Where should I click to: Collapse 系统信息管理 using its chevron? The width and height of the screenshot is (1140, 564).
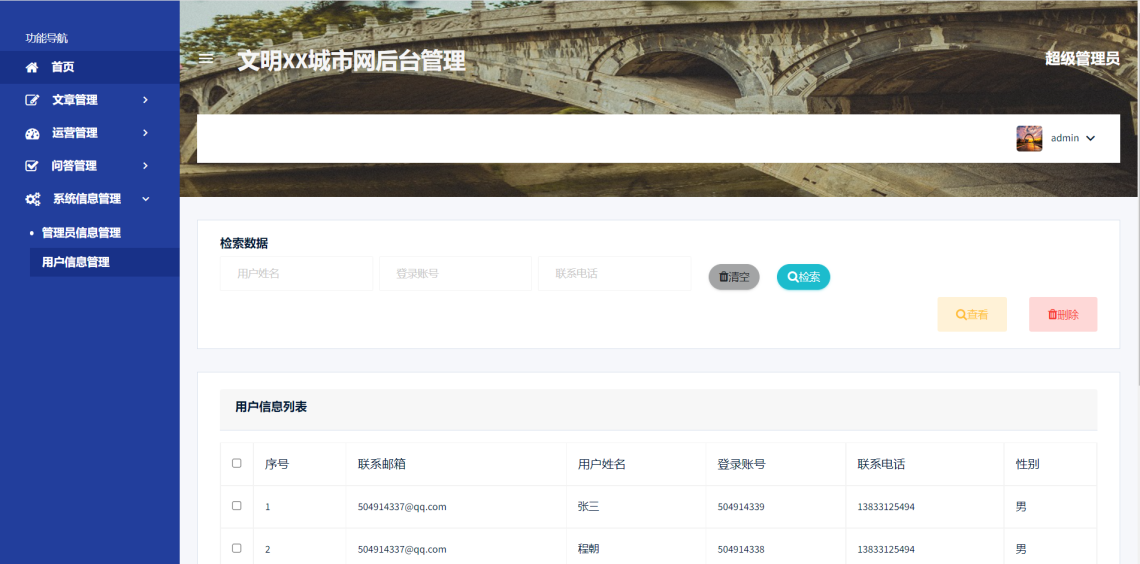pyautogui.click(x=145, y=198)
